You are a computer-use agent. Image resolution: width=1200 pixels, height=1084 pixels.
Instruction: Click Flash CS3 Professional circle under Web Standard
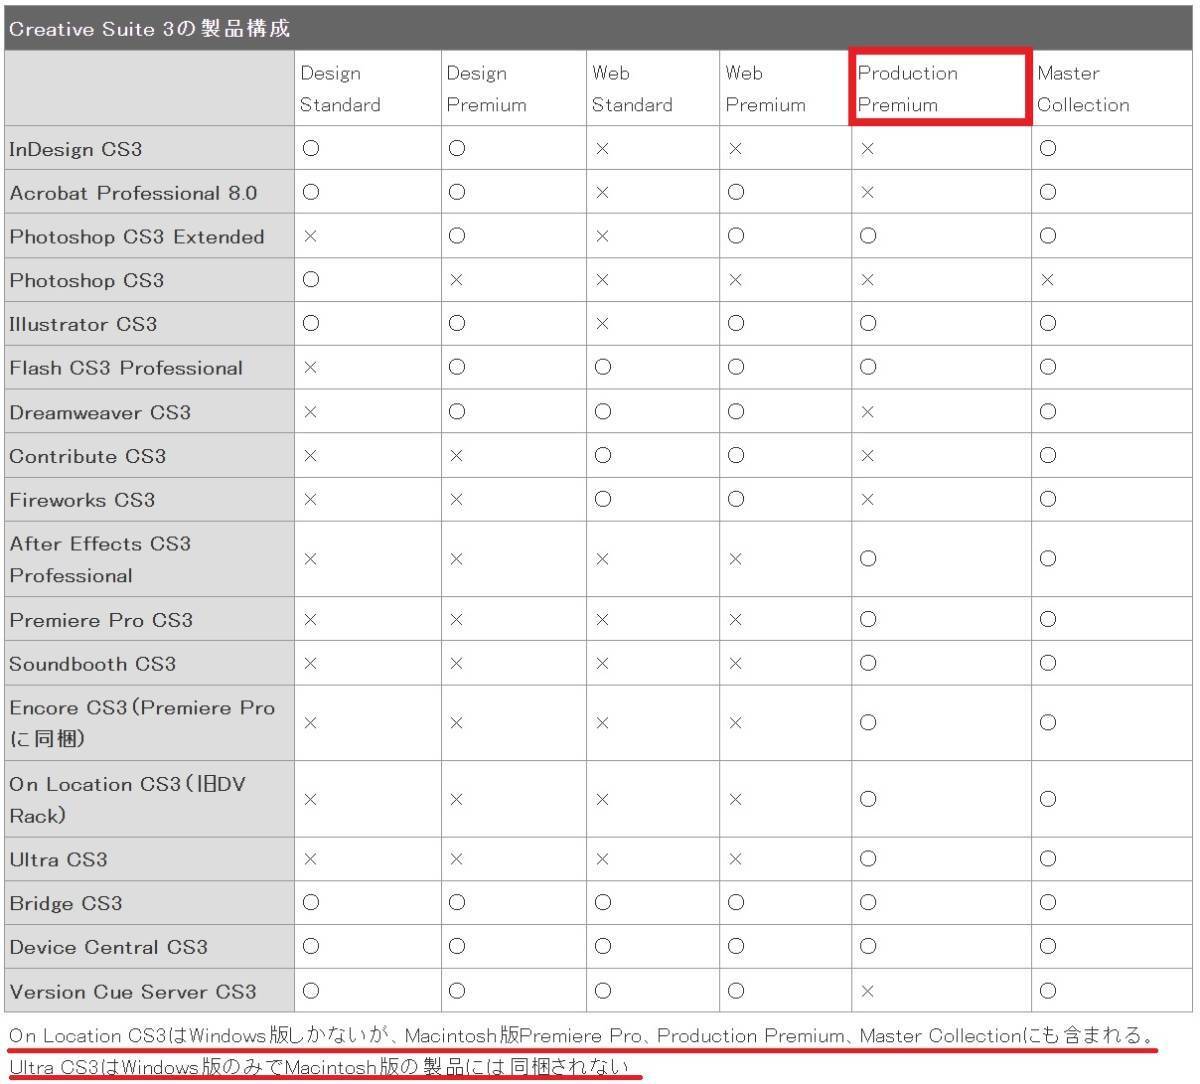pos(602,368)
